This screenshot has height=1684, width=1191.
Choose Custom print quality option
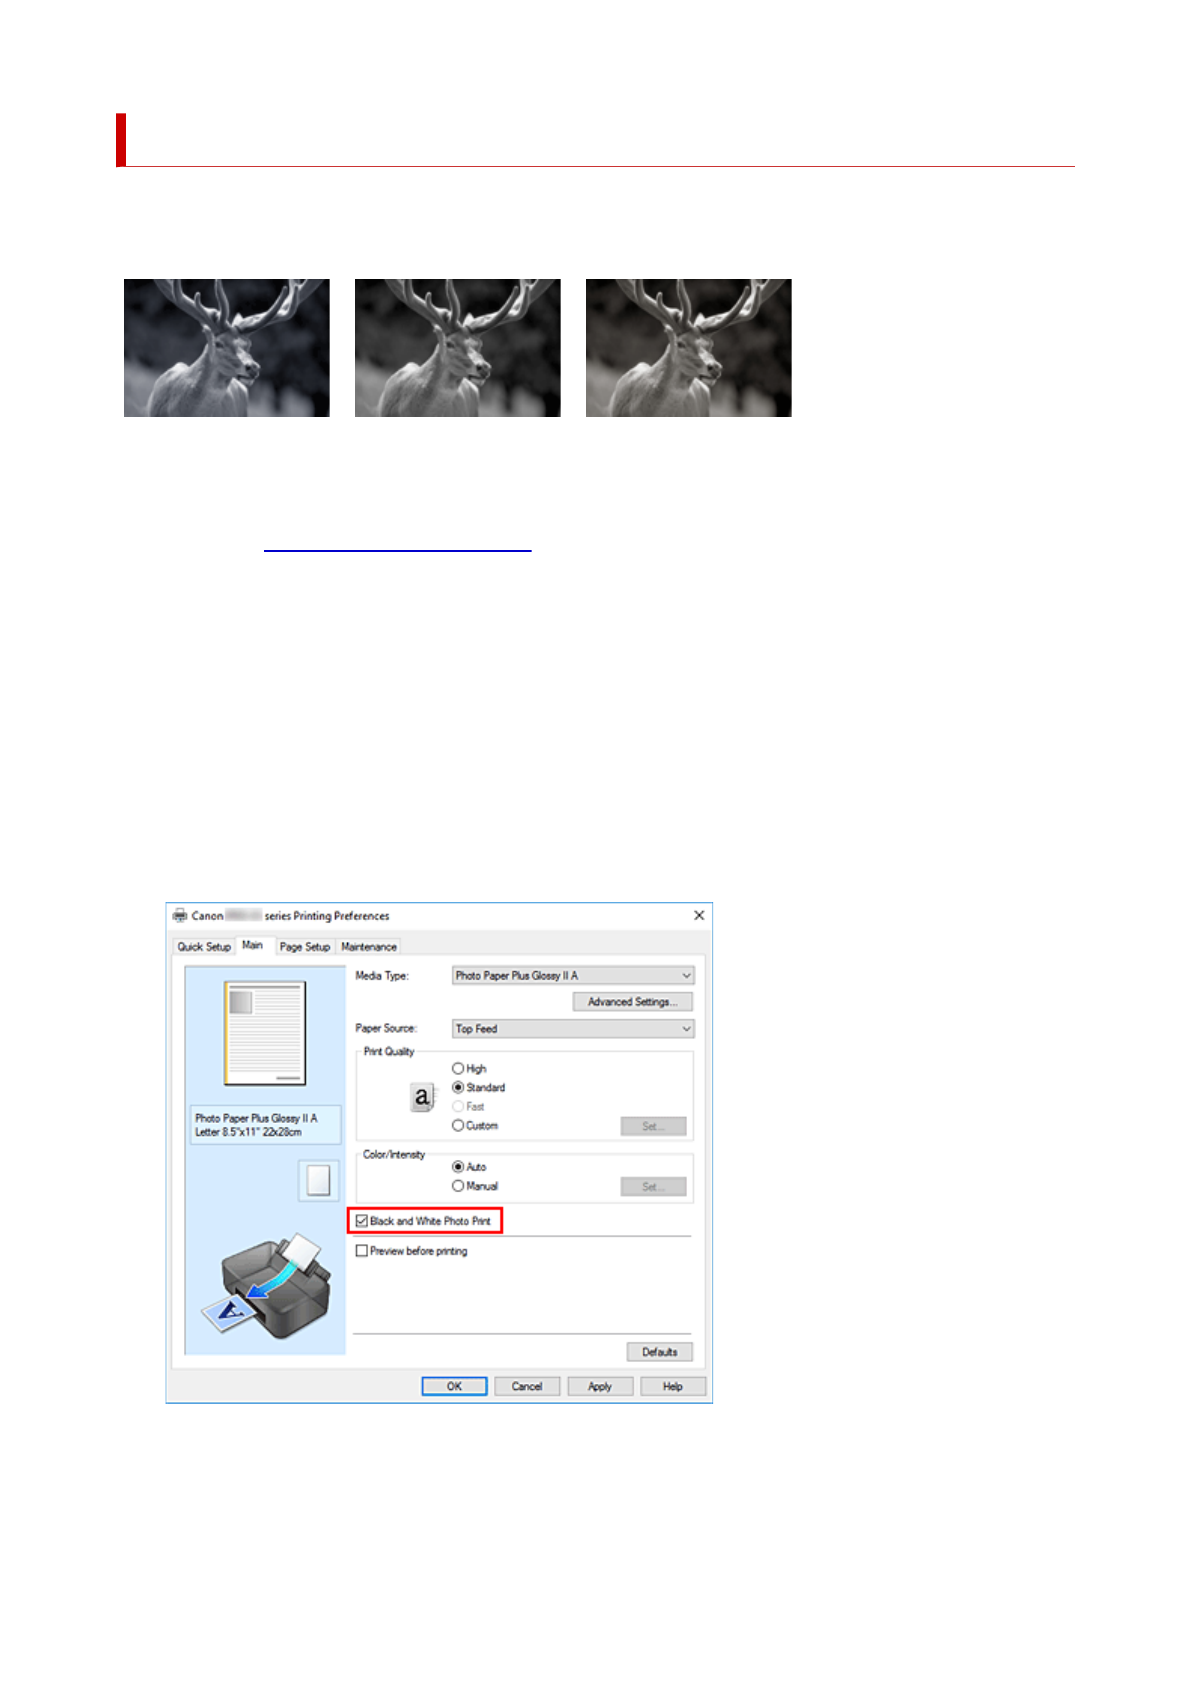coord(458,1126)
